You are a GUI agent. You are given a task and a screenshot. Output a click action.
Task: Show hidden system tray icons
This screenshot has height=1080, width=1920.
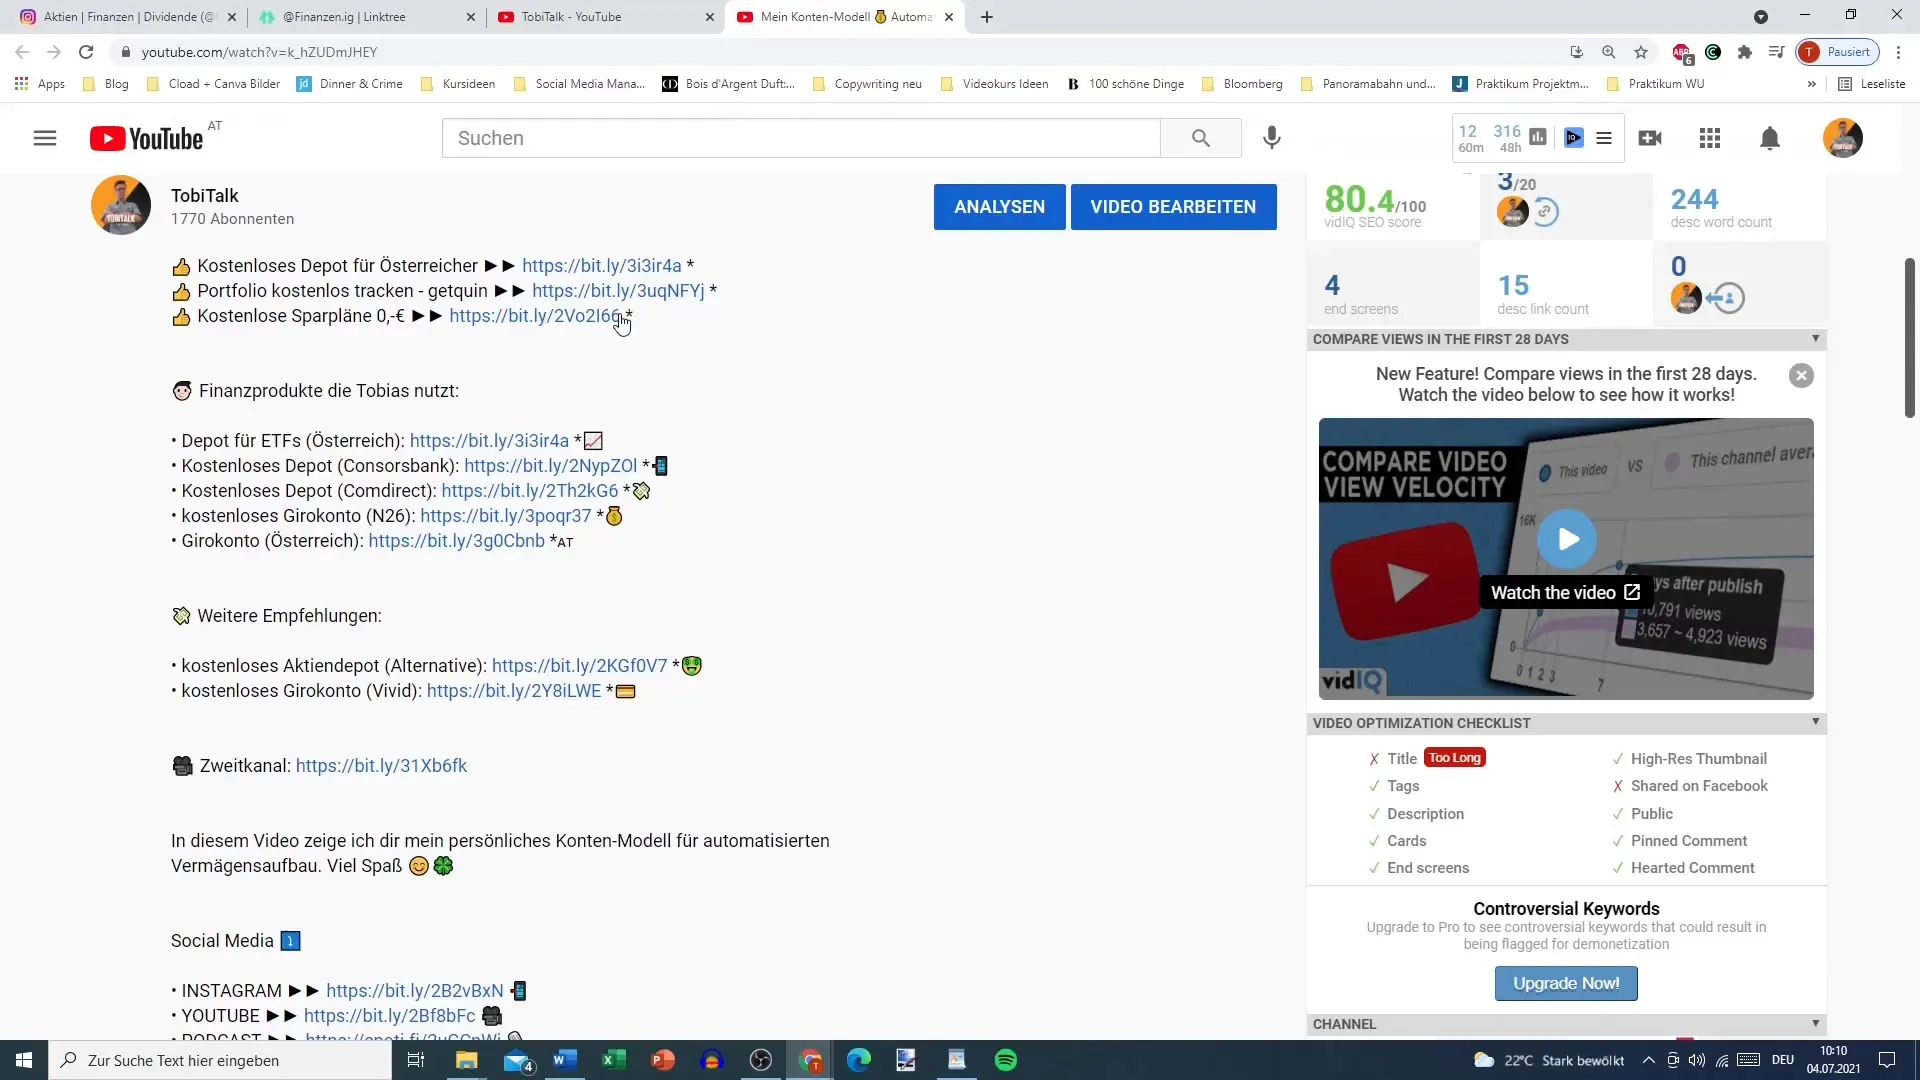click(1648, 1060)
